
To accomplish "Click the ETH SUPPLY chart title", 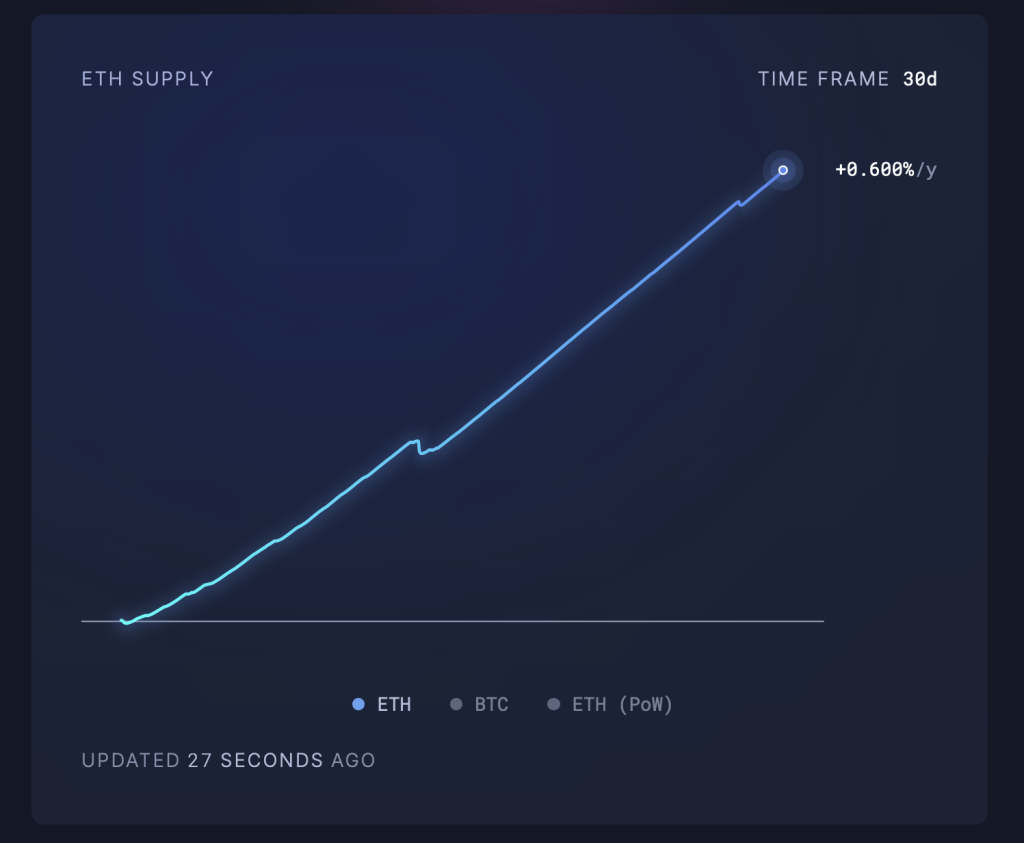I will point(147,79).
